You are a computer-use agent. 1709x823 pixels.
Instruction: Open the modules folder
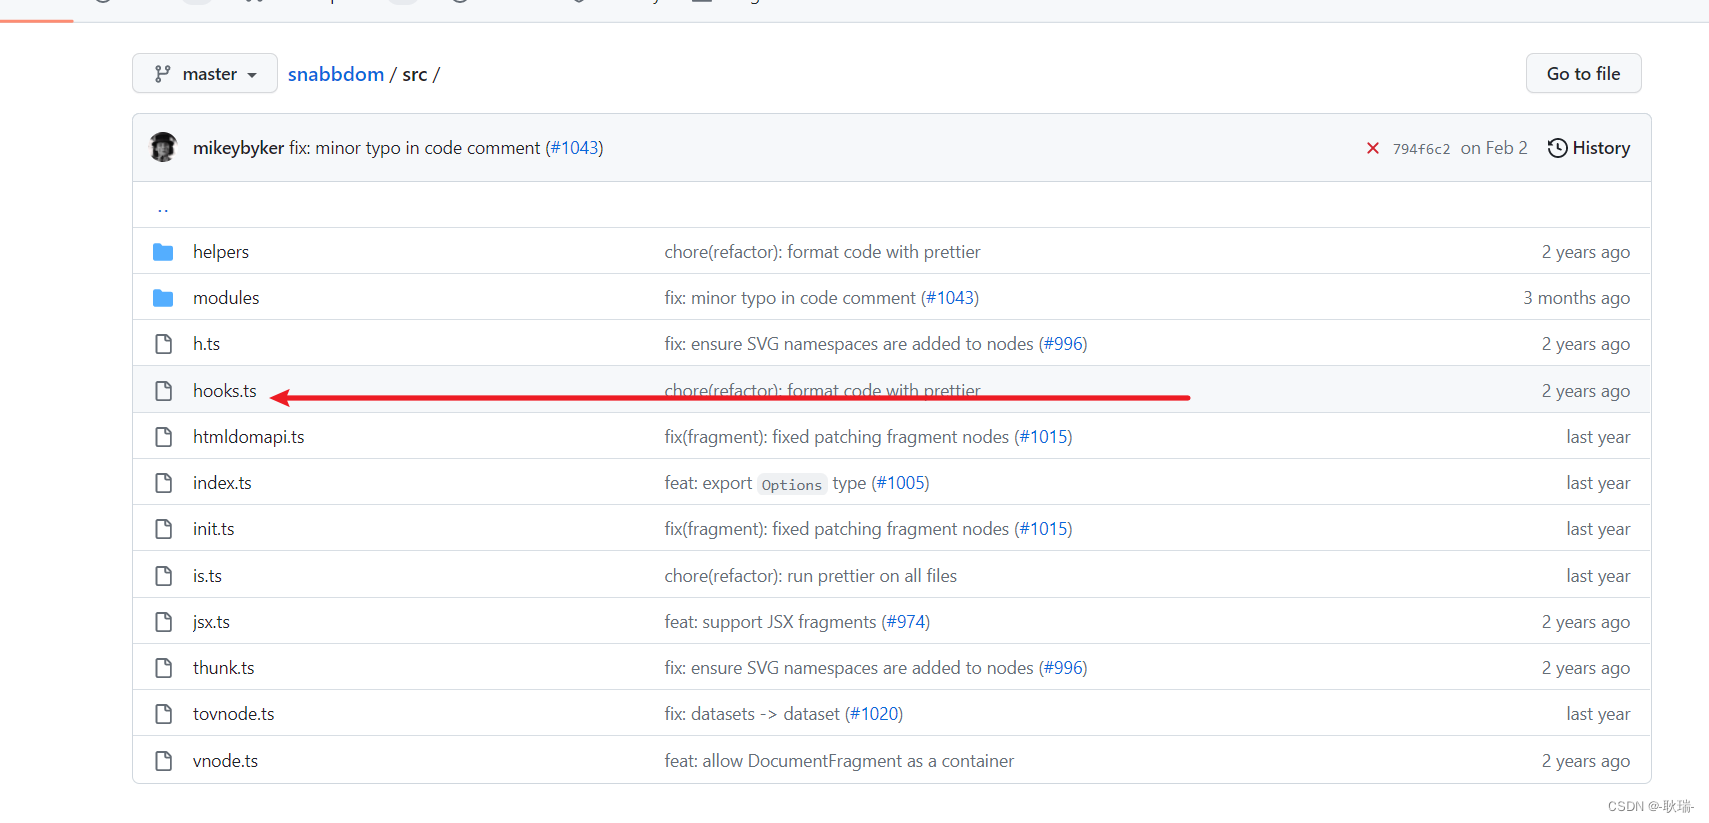pyautogui.click(x=226, y=298)
